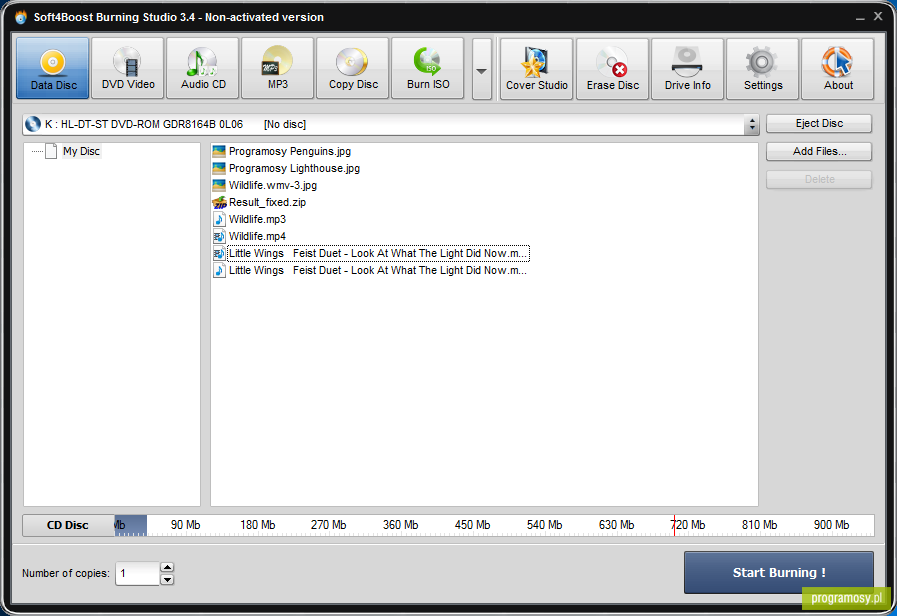Click the drive list spinner arrows
The image size is (897, 616).
tap(752, 124)
